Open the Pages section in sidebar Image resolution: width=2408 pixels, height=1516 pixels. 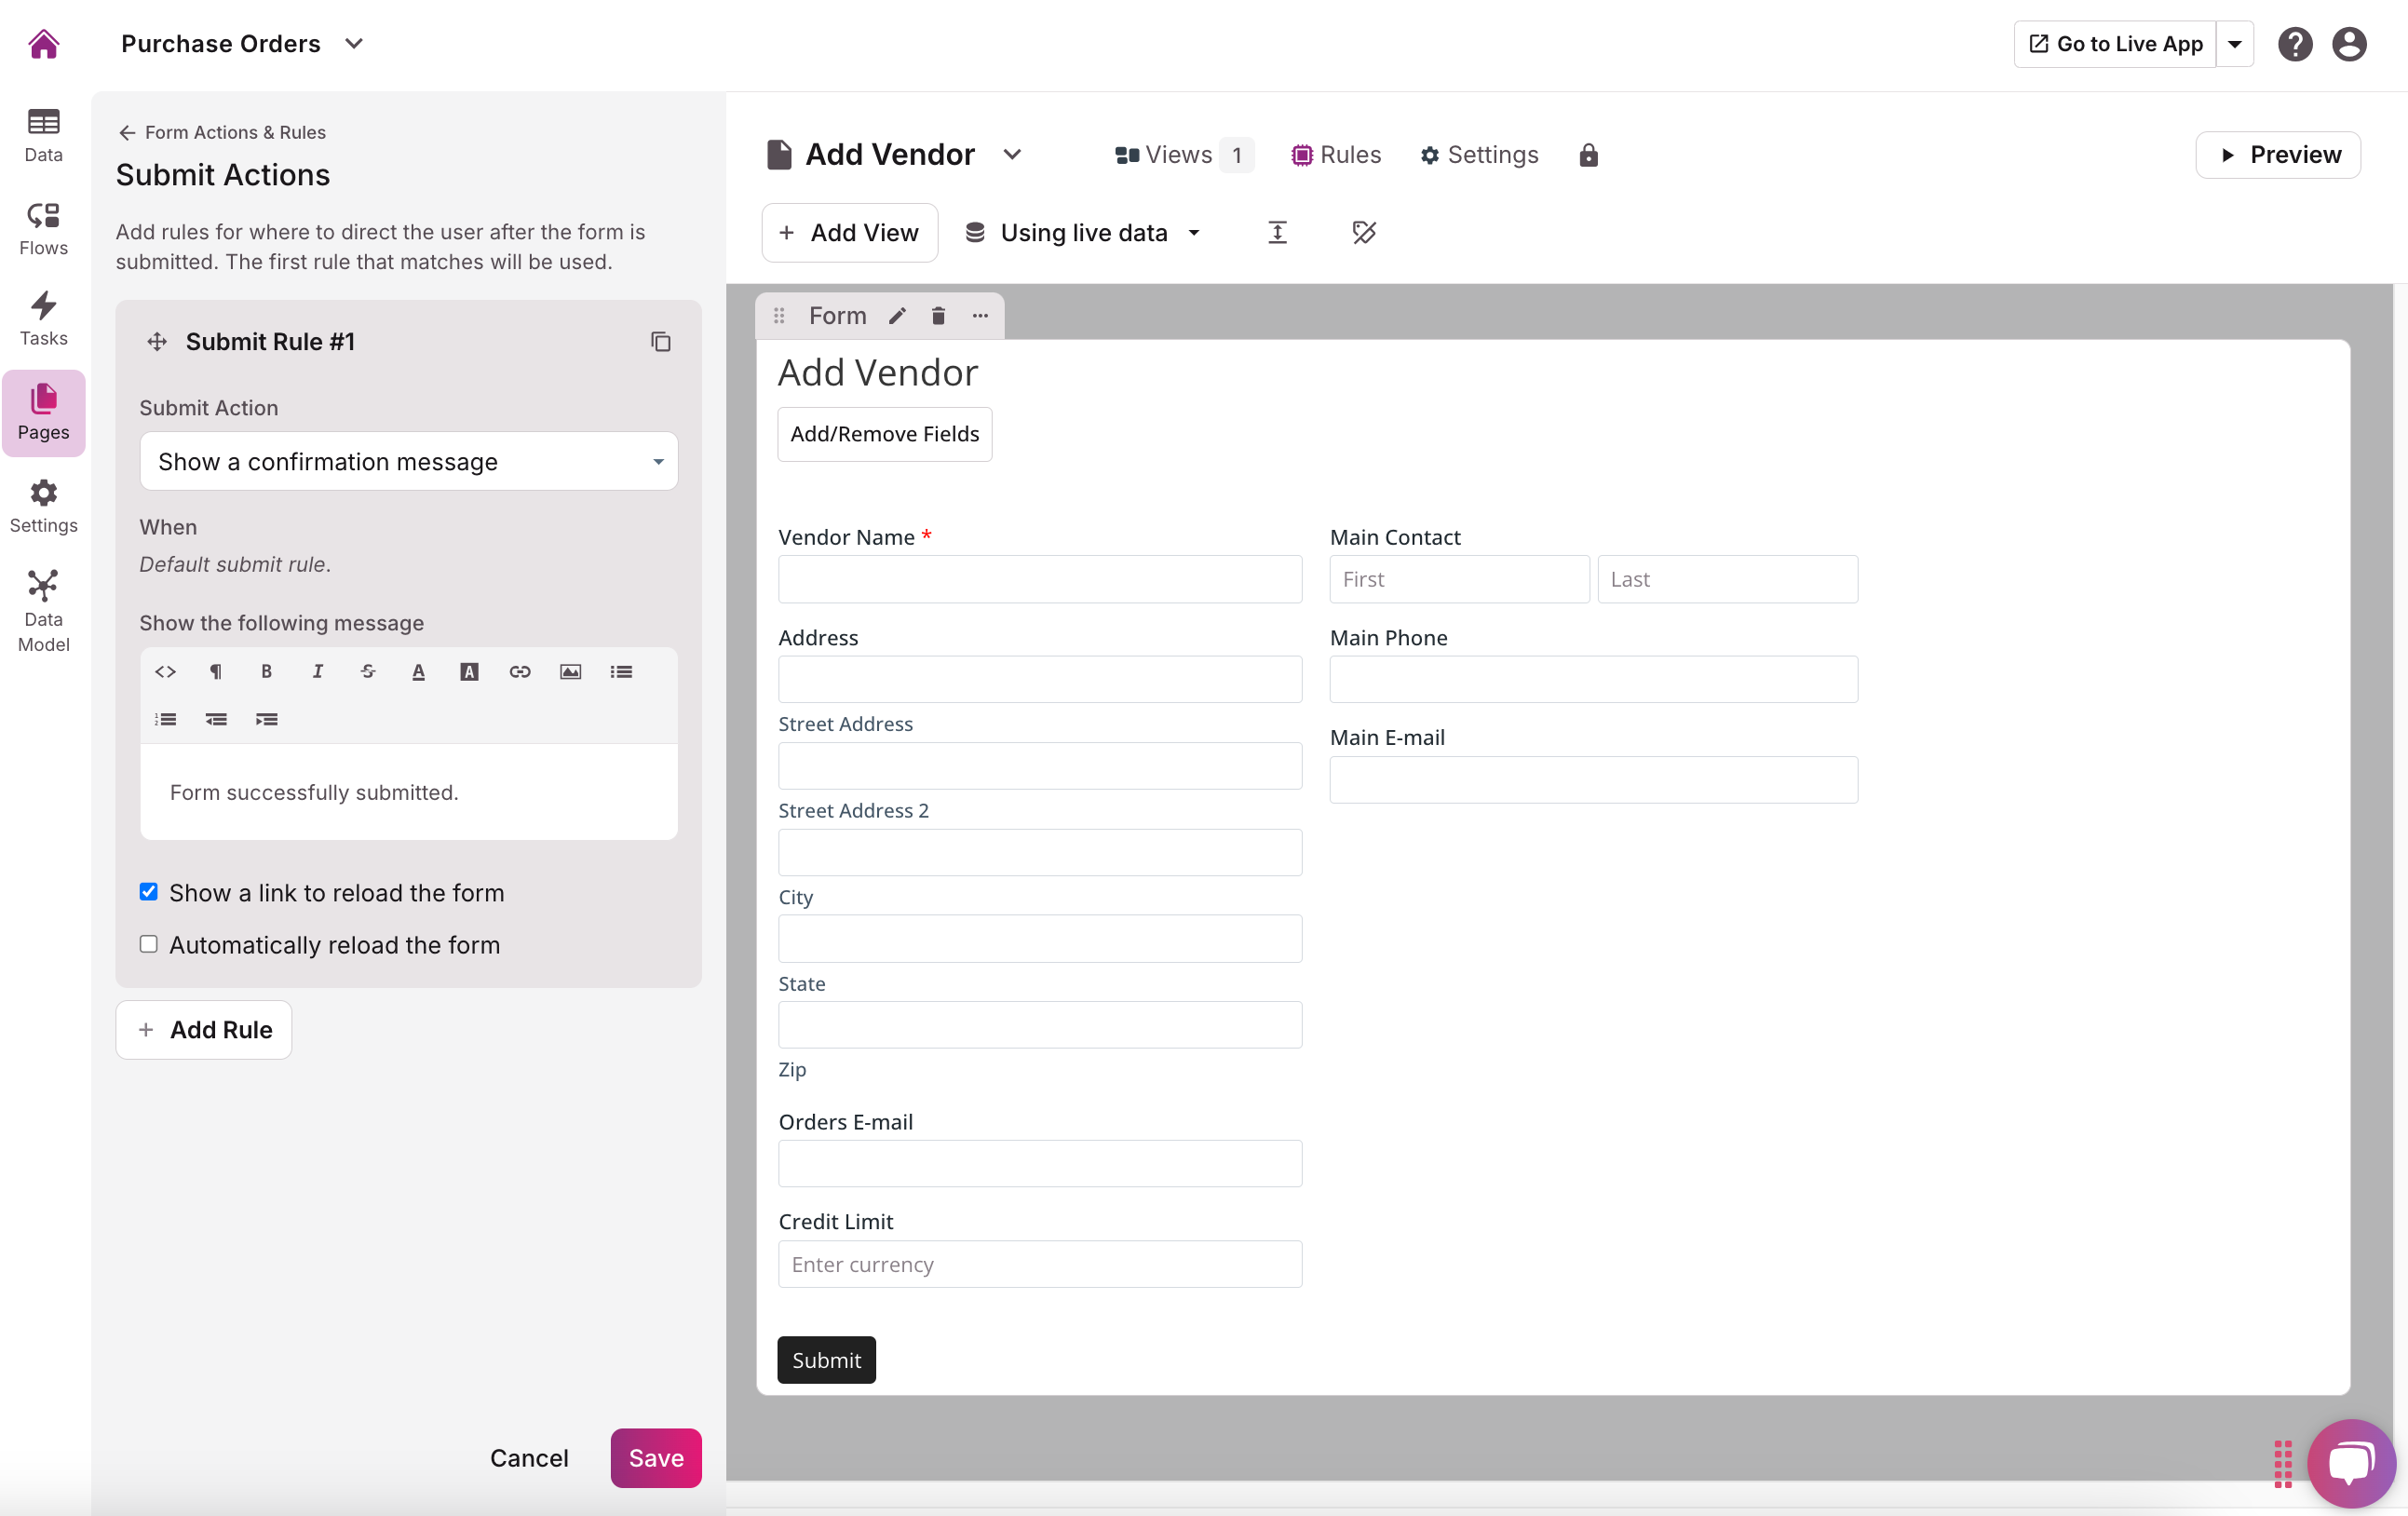[x=44, y=413]
